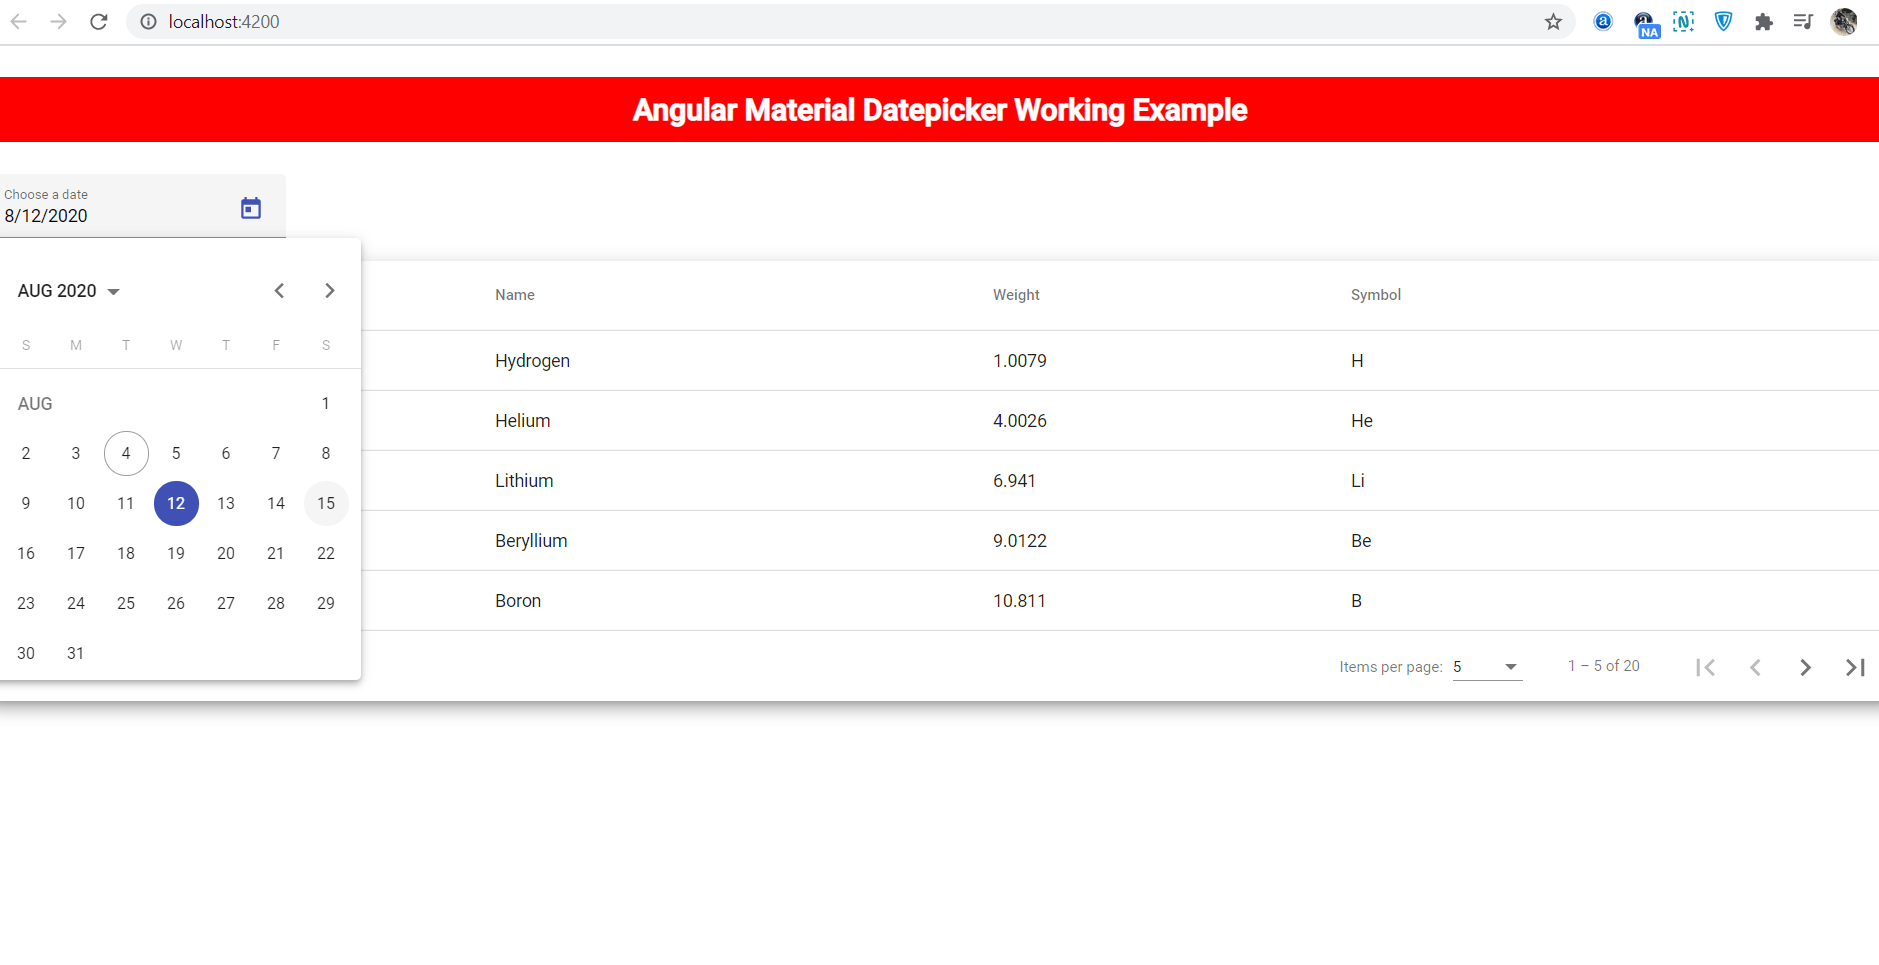The height and width of the screenshot is (965, 1879).
Task: Select August 31 in the calendar
Action: [x=76, y=653]
